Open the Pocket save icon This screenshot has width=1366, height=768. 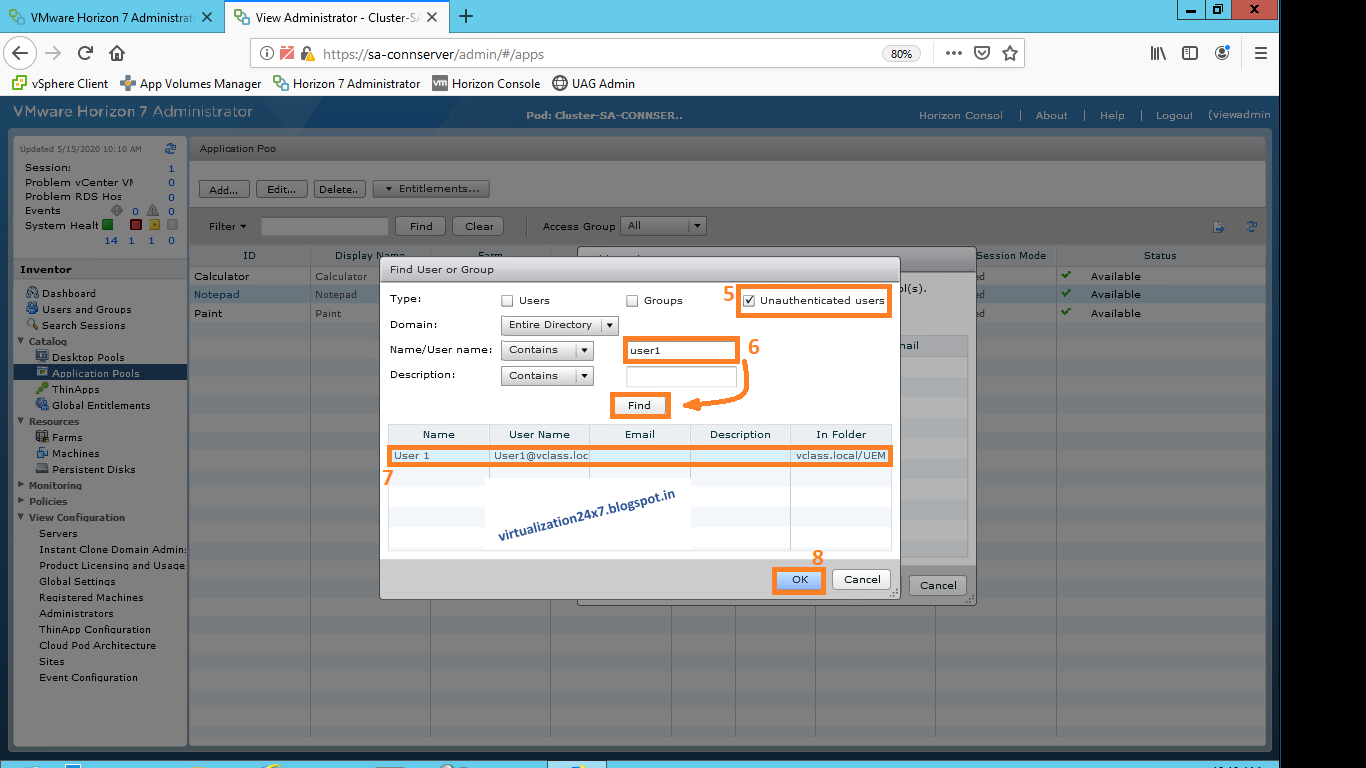tap(982, 53)
